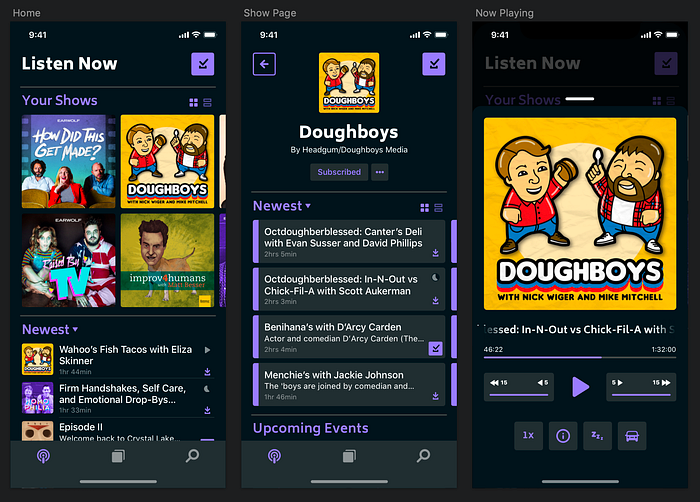Tap progress icon on In-N-Out vs Chick-Fil-A episode
Image resolution: width=700 pixels, height=502 pixels.
coord(435,278)
